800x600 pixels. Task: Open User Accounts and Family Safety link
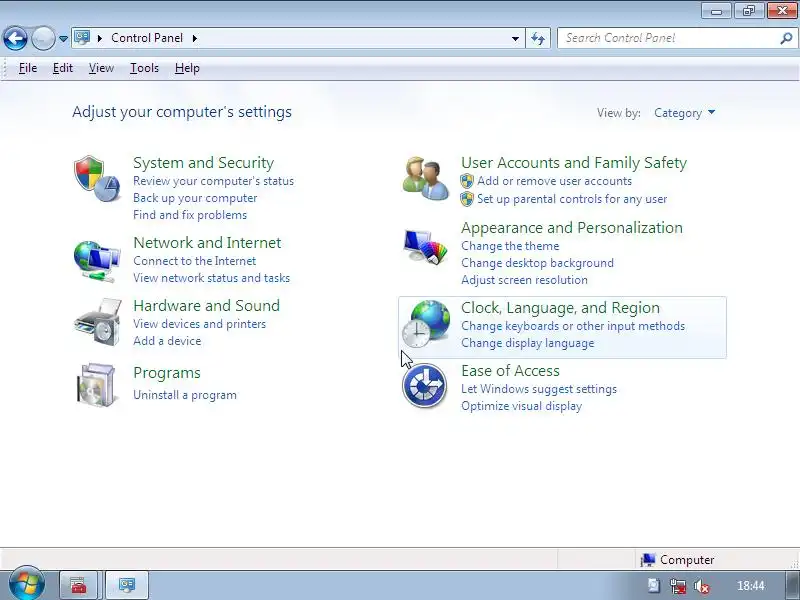pyautogui.click(x=574, y=163)
